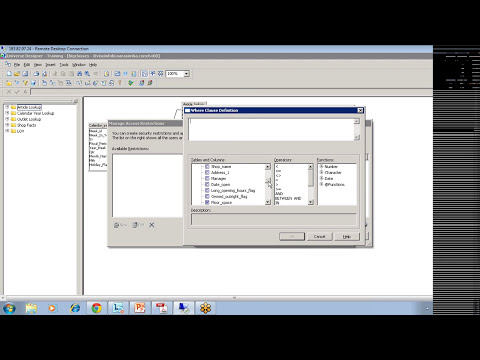The width and height of the screenshot is (480, 360).
Task: Select the LOV folder in class tree
Action: [20, 131]
